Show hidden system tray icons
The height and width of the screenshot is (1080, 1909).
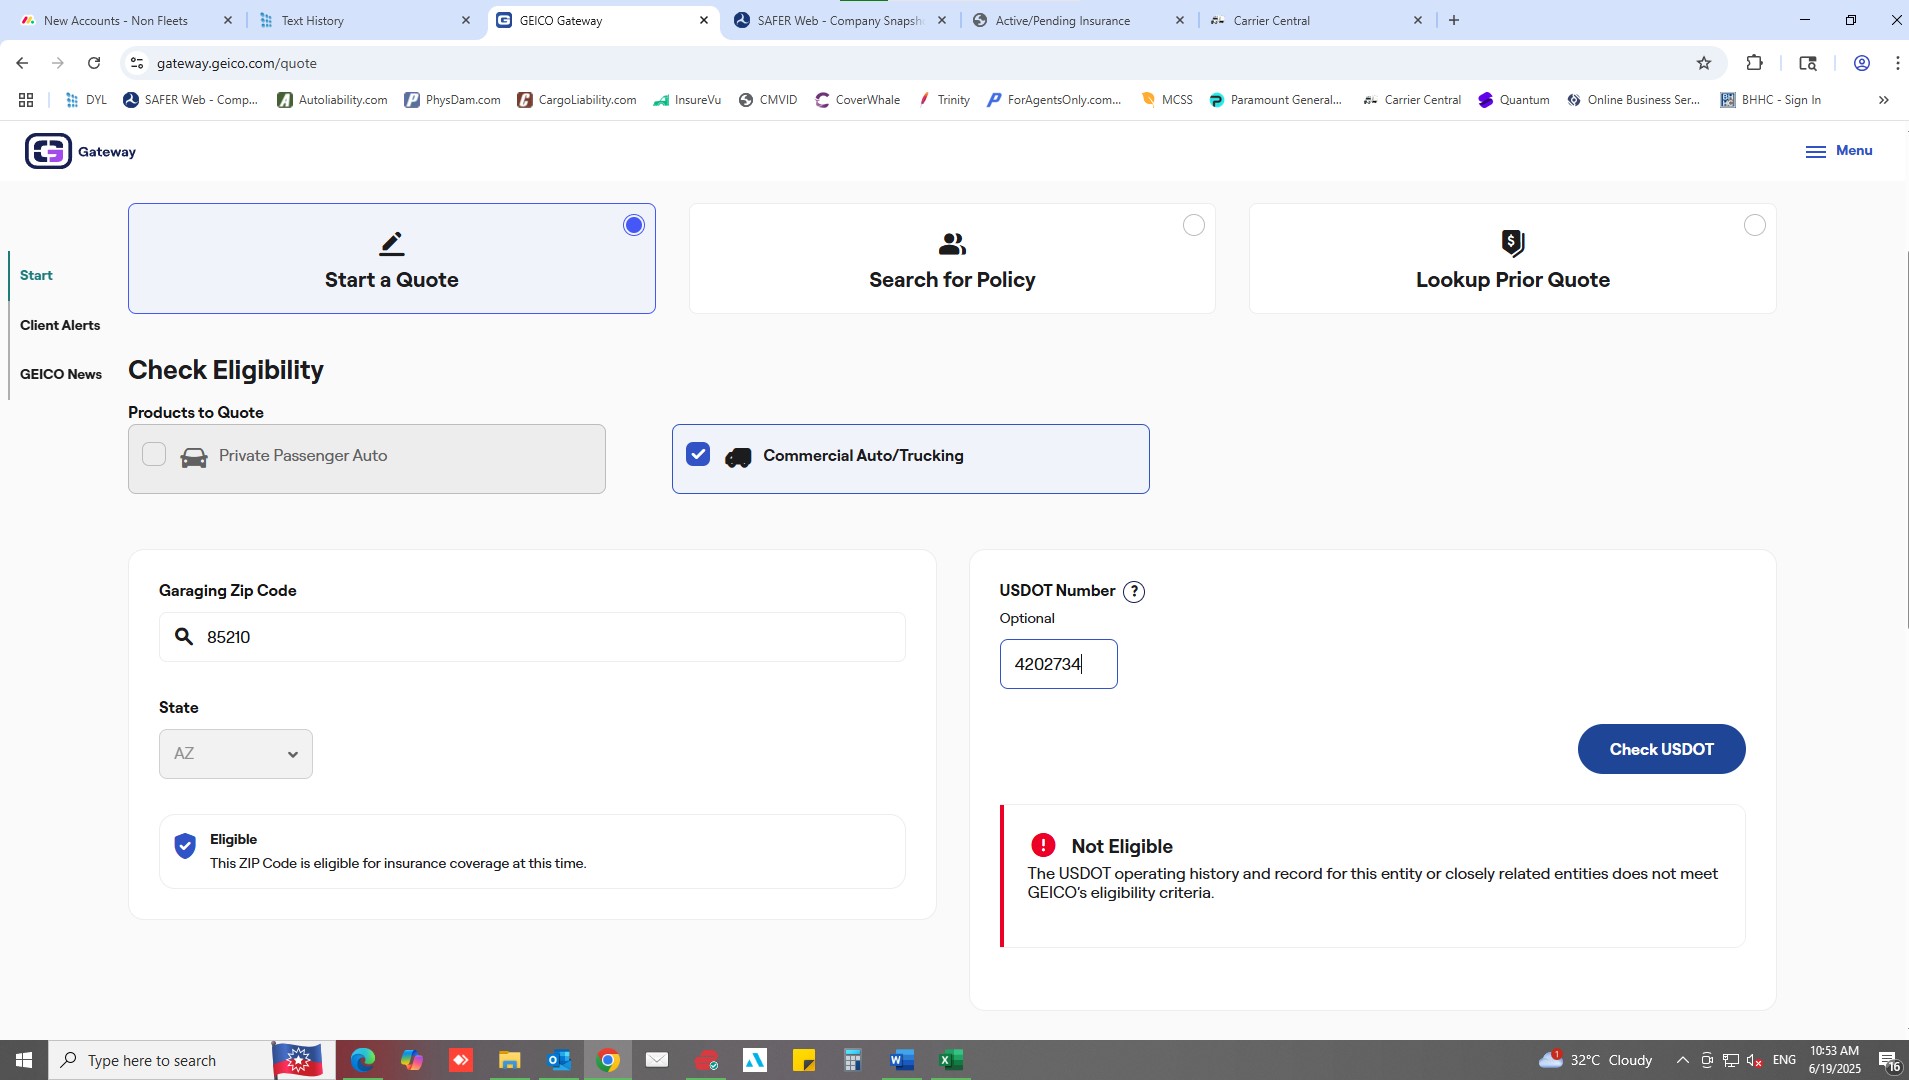point(1682,1060)
